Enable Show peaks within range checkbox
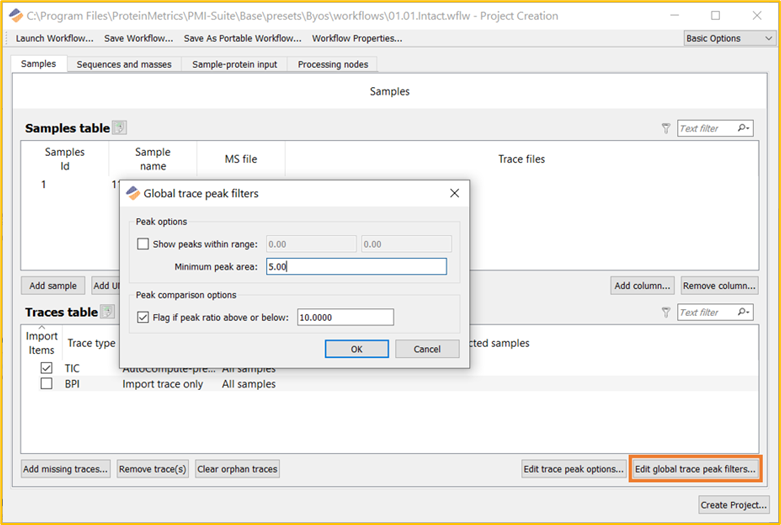The height and width of the screenshot is (525, 781). click(x=143, y=244)
